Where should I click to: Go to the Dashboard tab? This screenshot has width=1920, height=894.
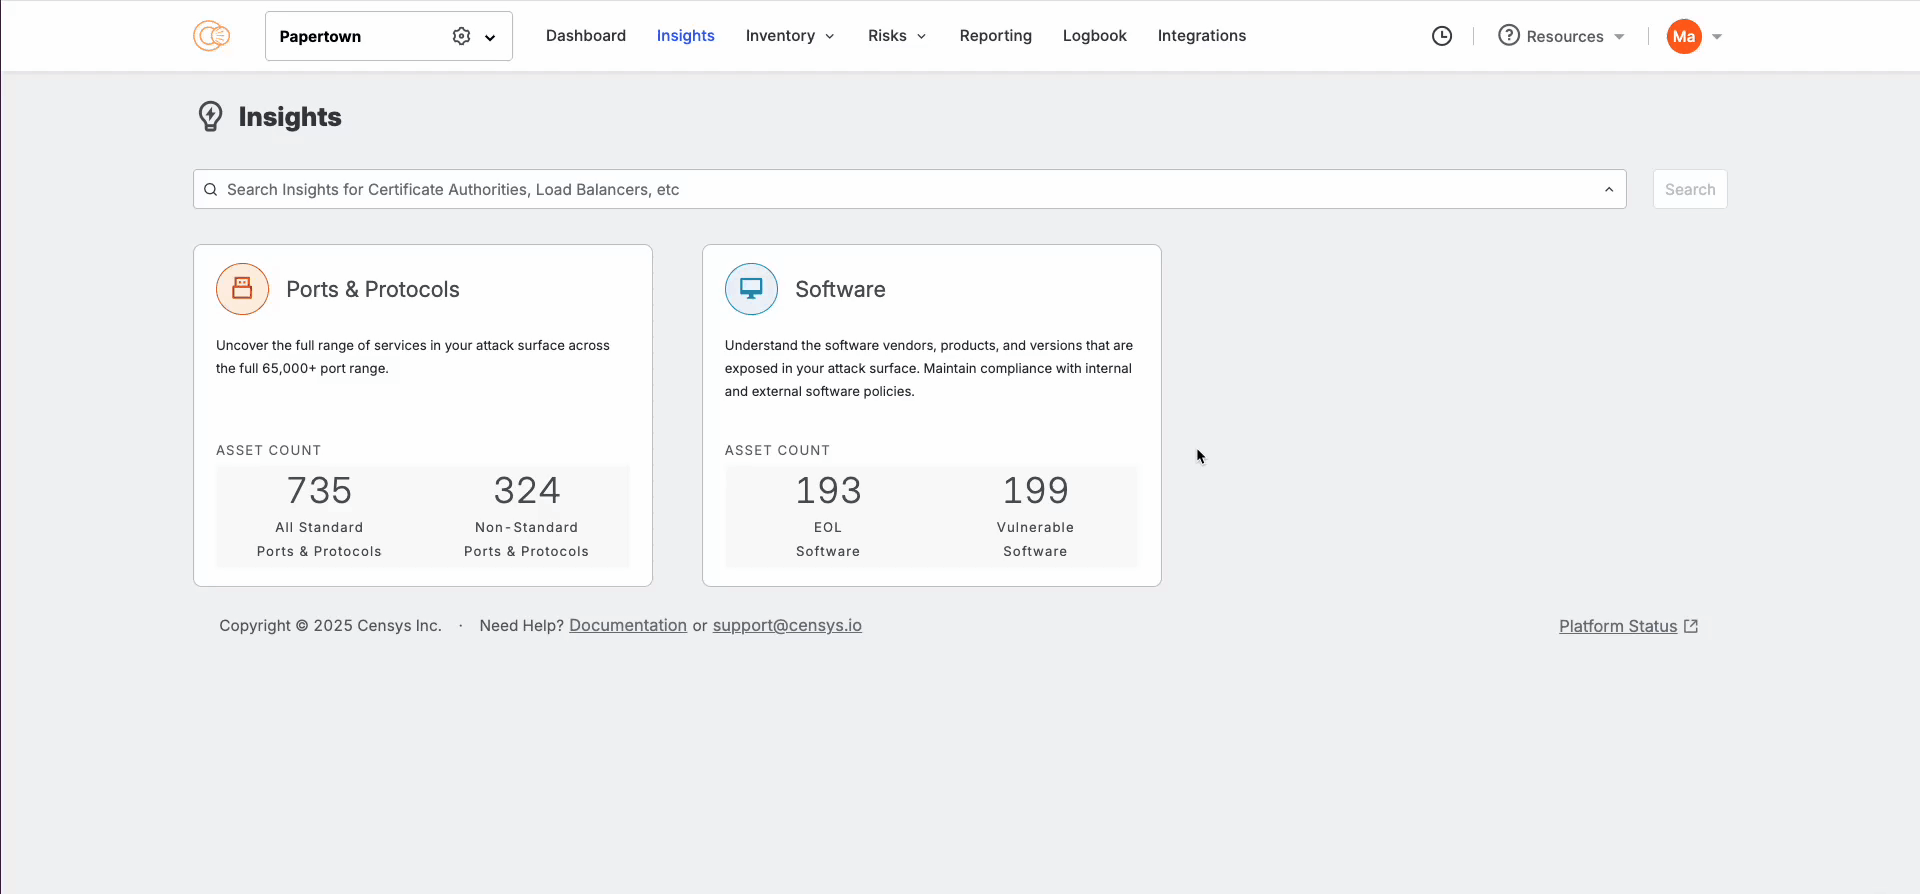(585, 36)
